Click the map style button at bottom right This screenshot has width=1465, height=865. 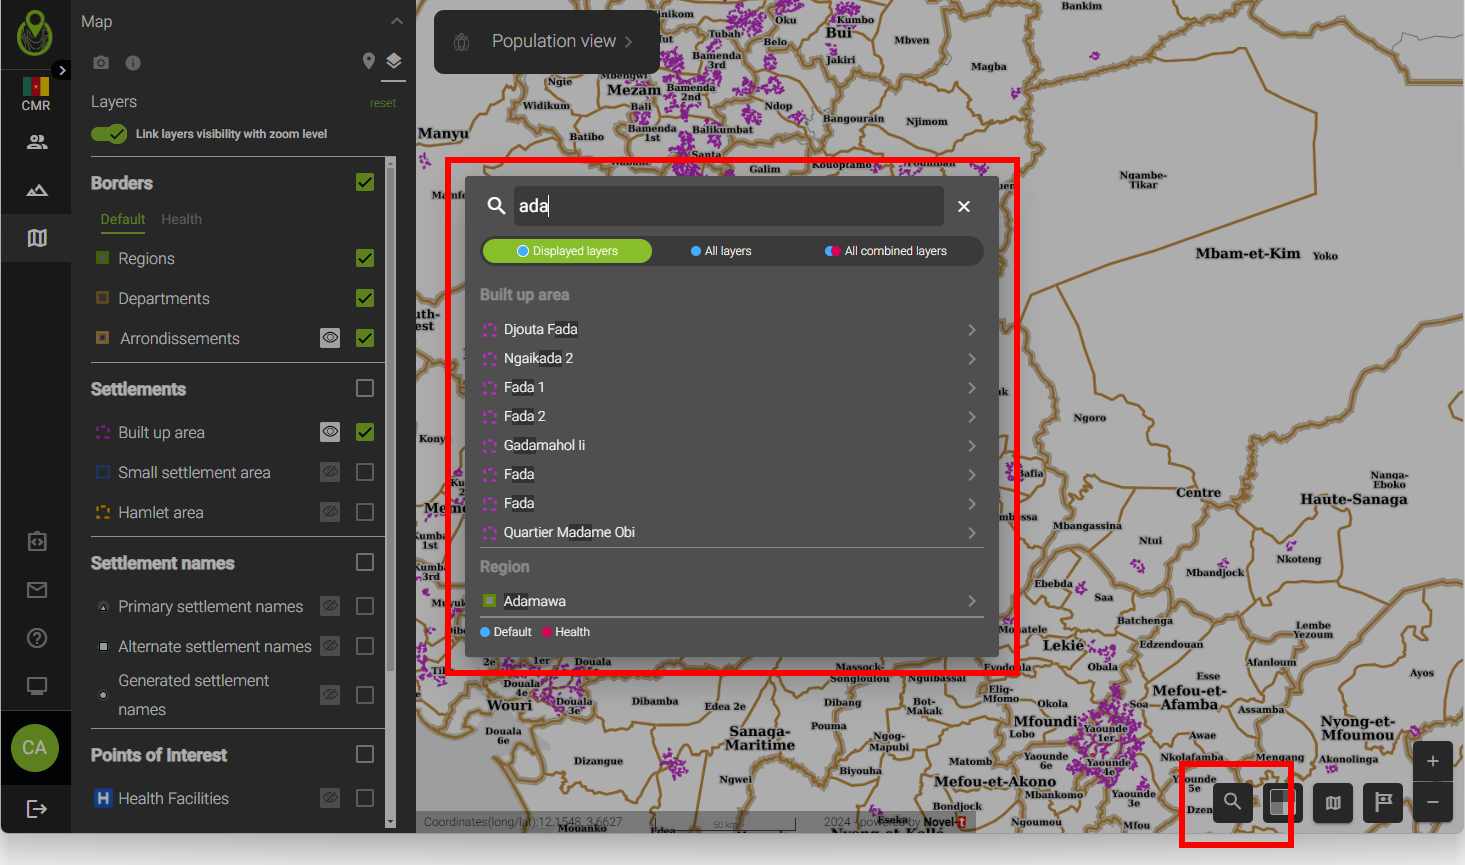pos(1333,802)
